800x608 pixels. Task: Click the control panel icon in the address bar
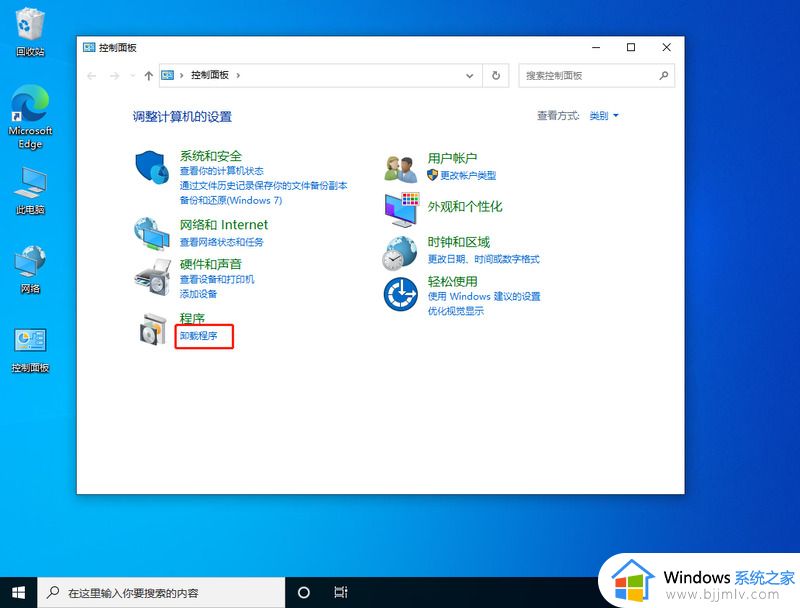pos(167,75)
